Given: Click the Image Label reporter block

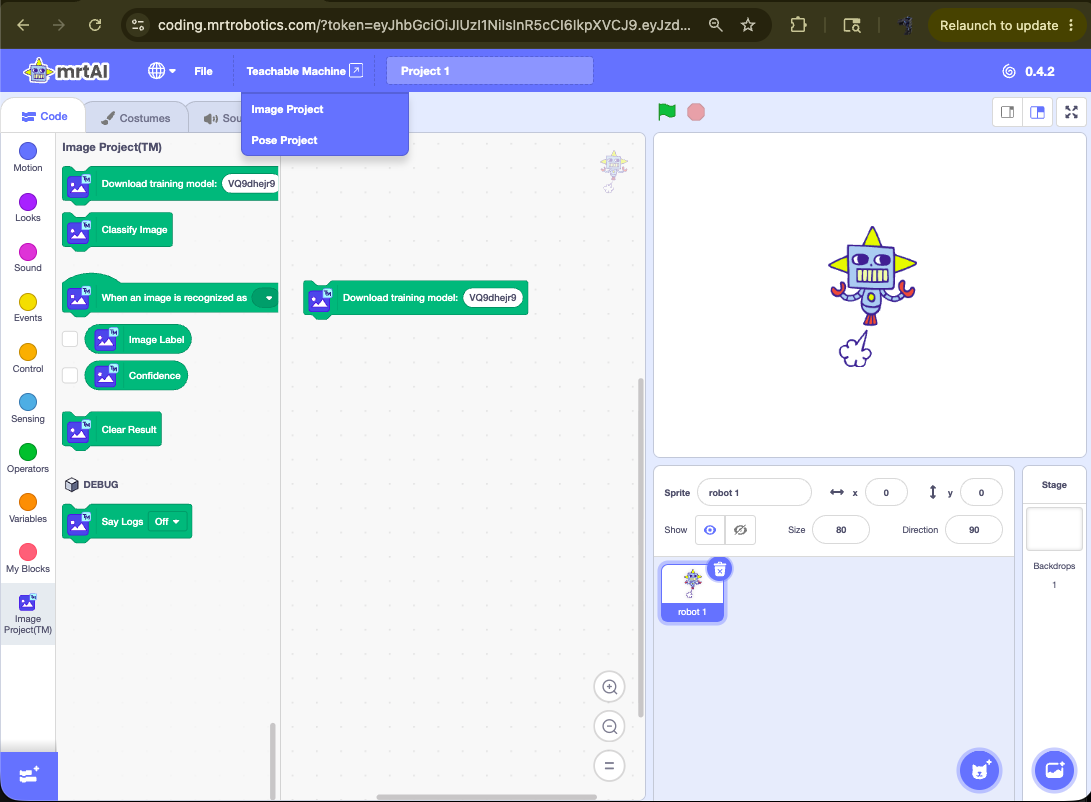Looking at the screenshot, I should [138, 339].
